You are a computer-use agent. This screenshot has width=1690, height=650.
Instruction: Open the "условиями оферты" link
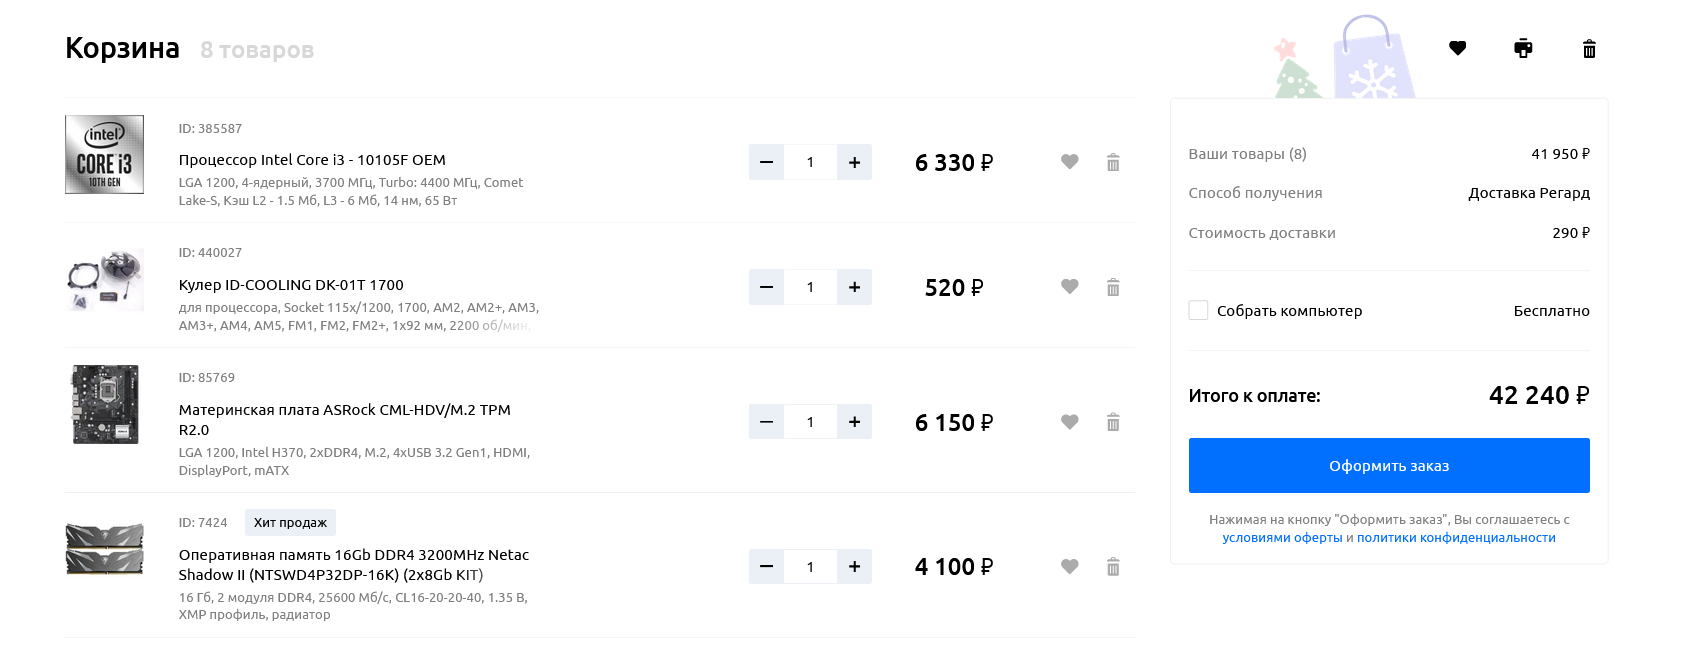(x=1282, y=538)
